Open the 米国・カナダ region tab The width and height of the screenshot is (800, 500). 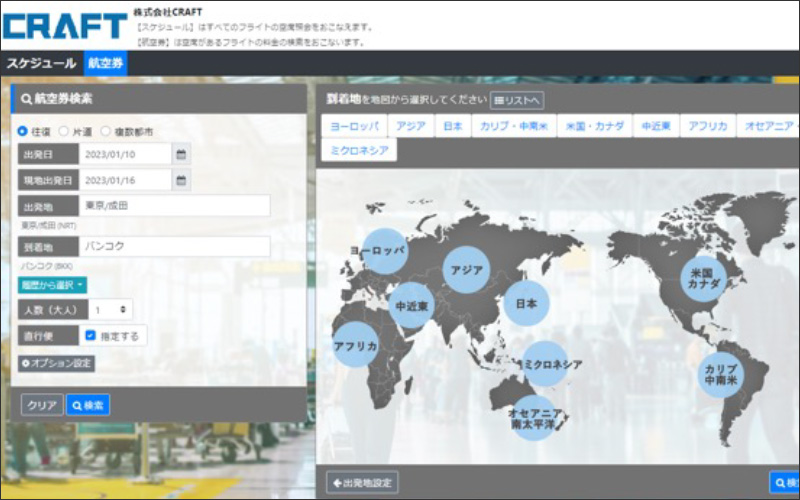pos(595,126)
